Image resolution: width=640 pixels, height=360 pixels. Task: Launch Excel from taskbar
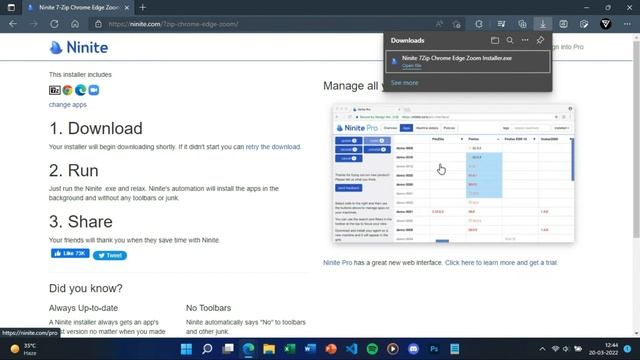tap(290, 349)
